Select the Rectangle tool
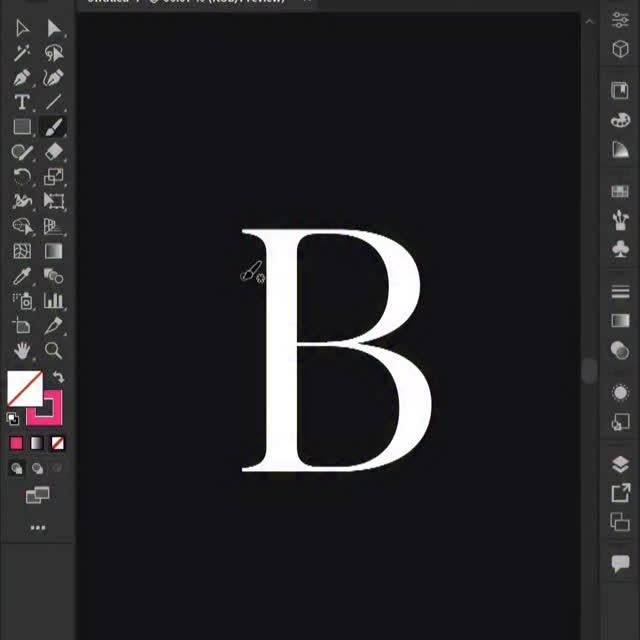The height and width of the screenshot is (640, 640). pyautogui.click(x=22, y=127)
